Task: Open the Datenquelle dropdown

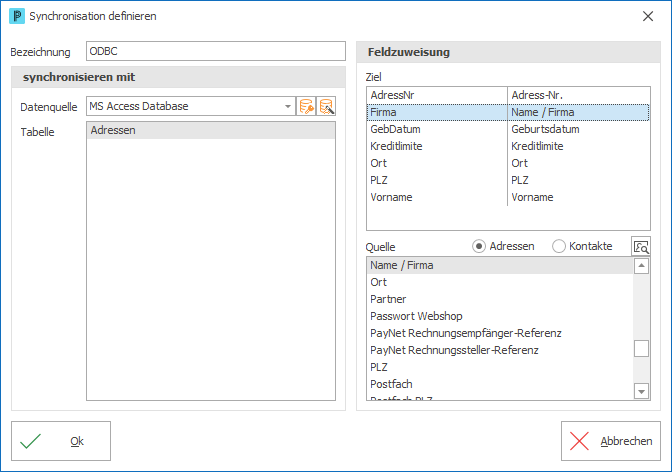Action: [288, 106]
